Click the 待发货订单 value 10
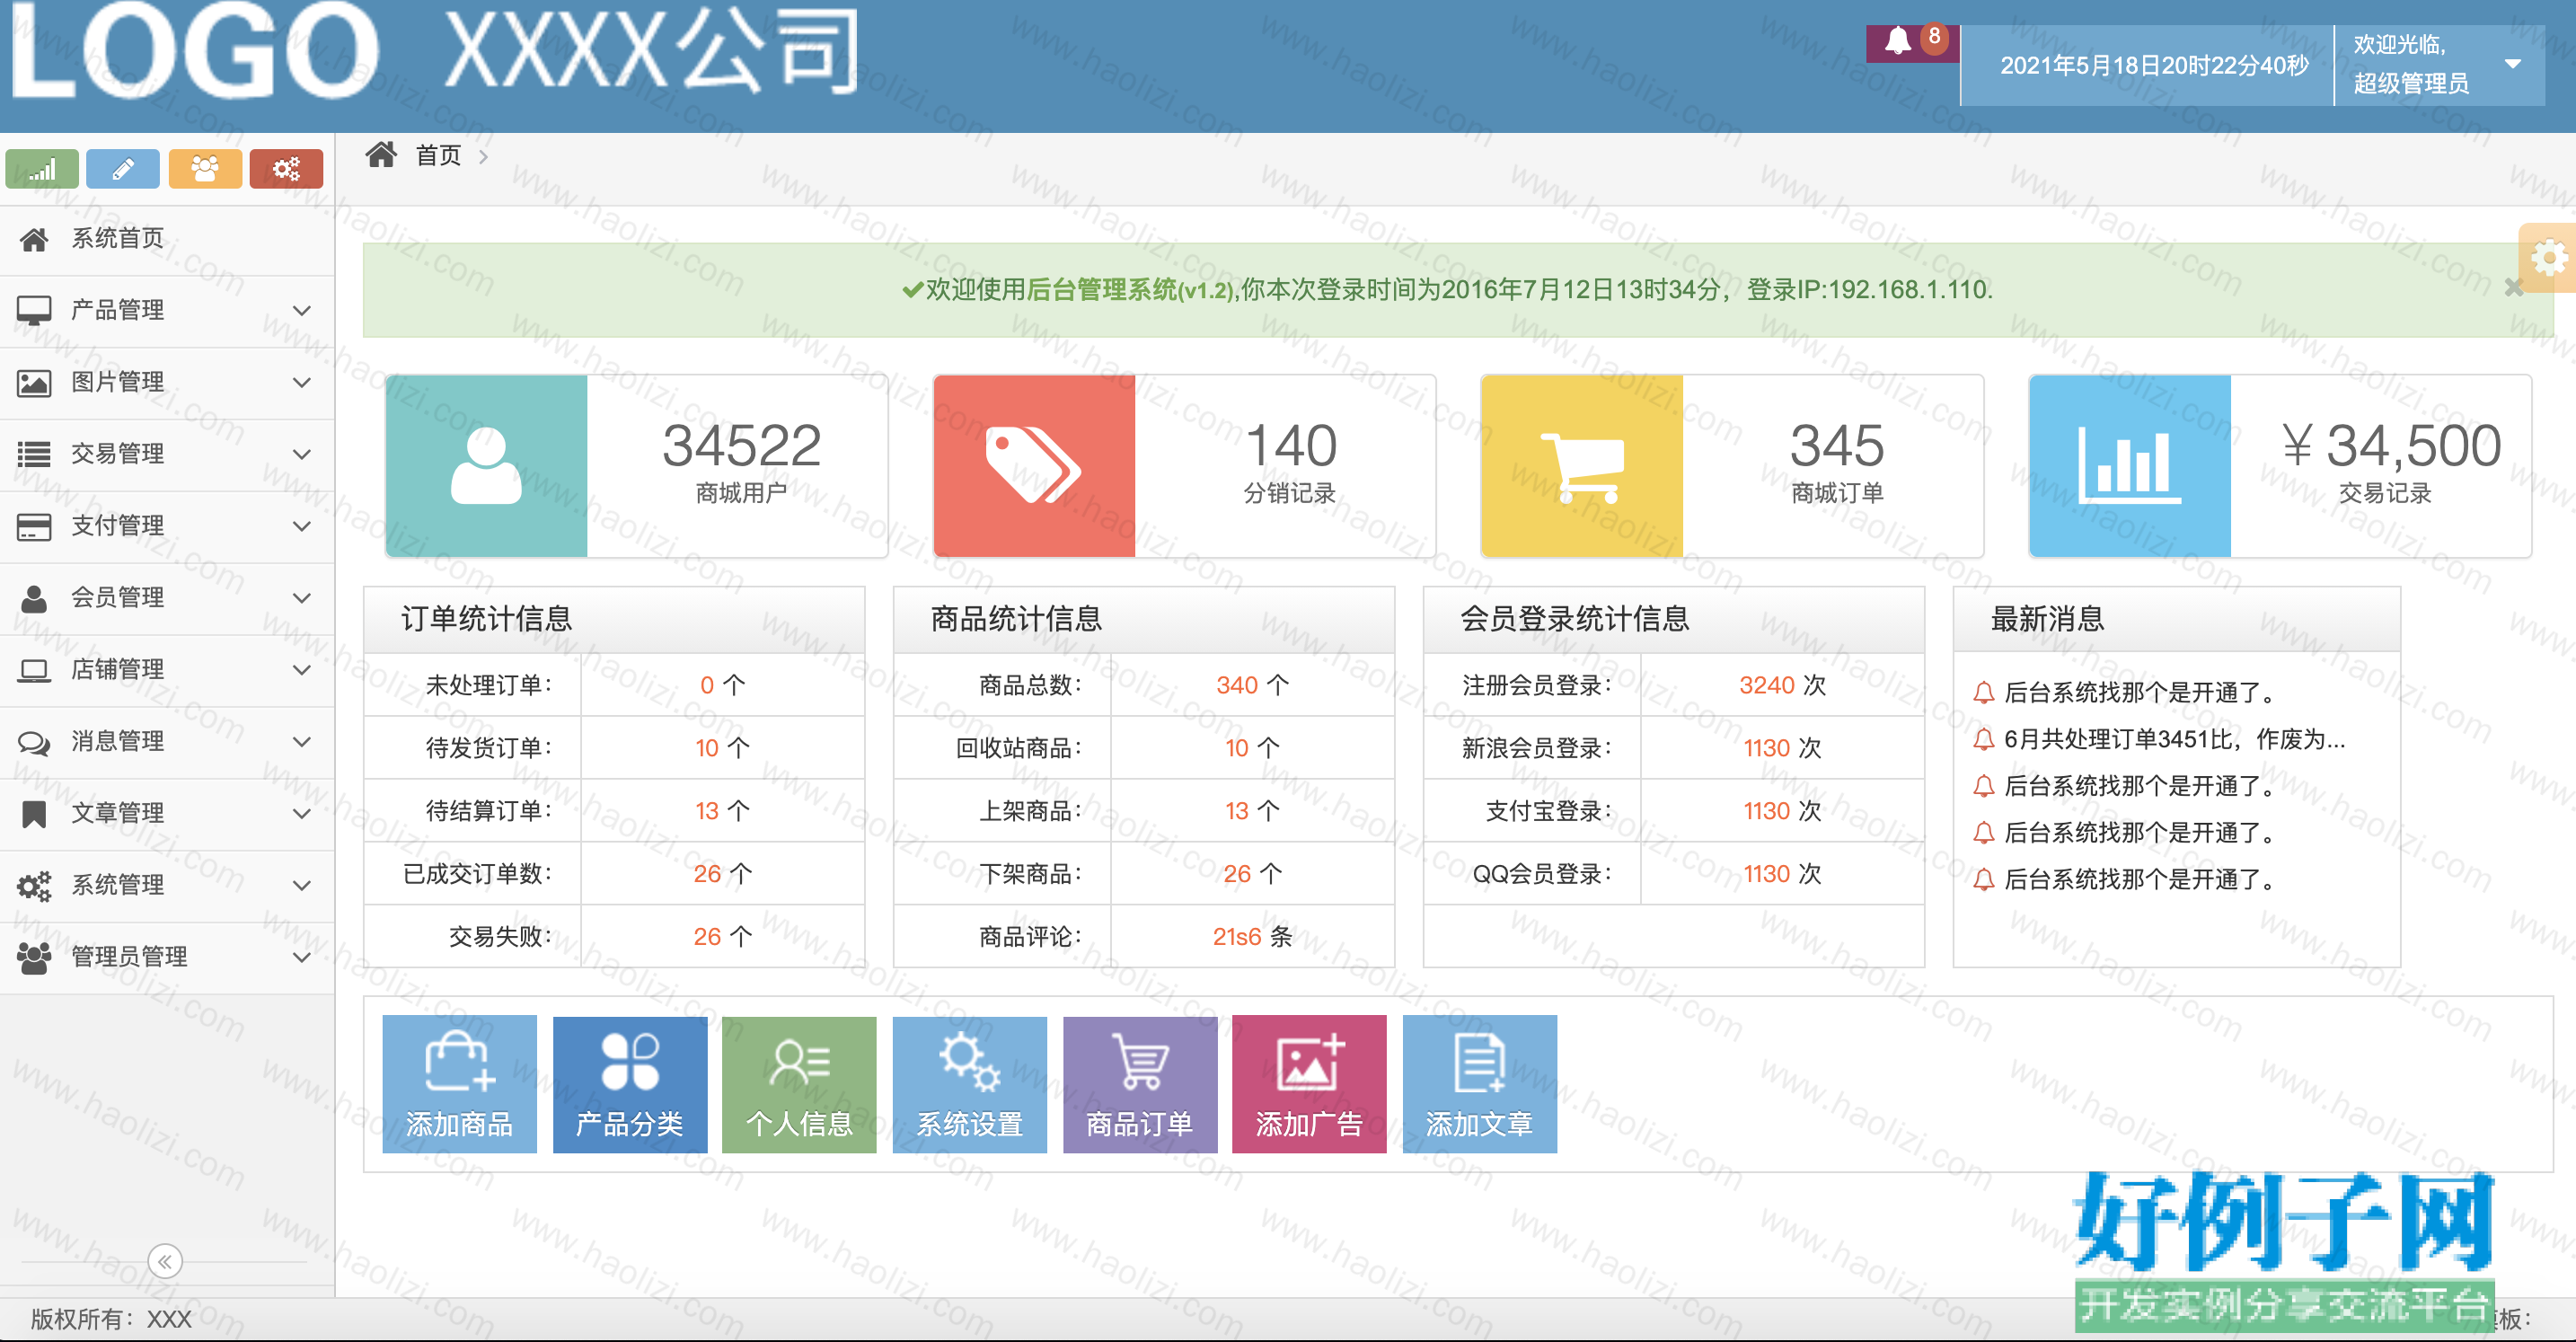The image size is (2576, 1342). point(707,748)
